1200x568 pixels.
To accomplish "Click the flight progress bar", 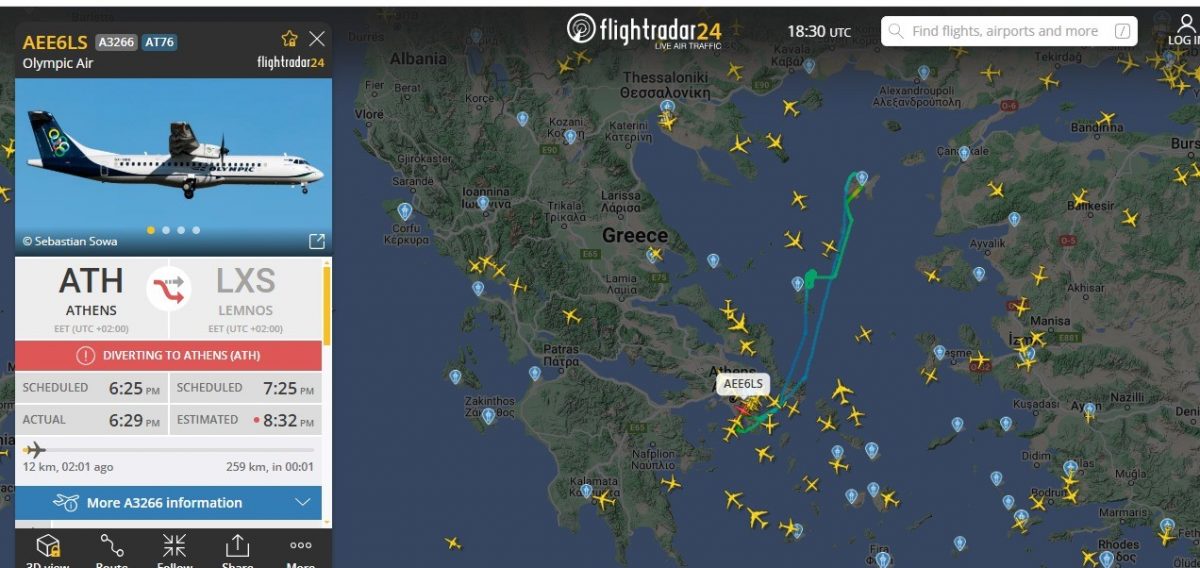I will tap(168, 449).
